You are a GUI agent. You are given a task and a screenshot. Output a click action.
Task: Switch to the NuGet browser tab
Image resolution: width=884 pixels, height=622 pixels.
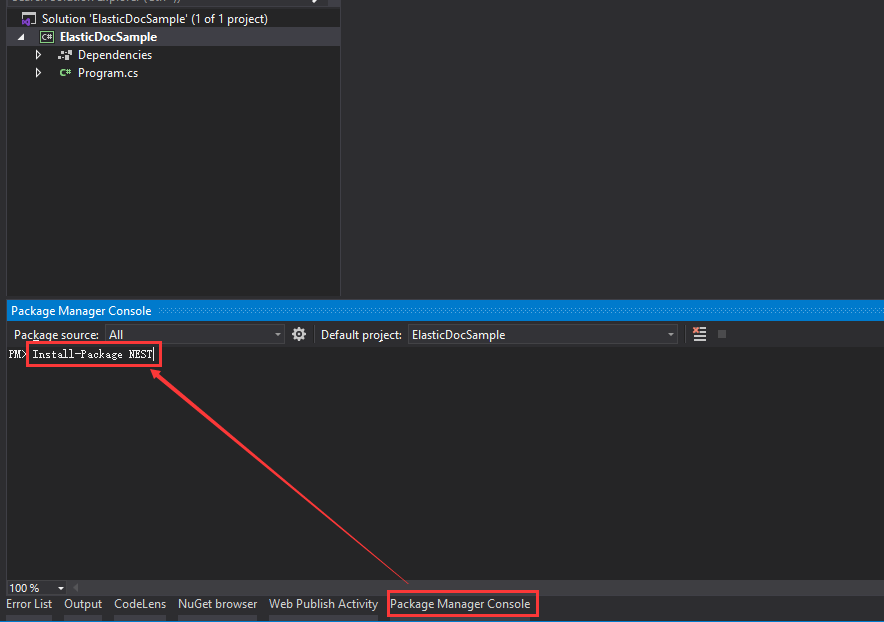tap(217, 604)
